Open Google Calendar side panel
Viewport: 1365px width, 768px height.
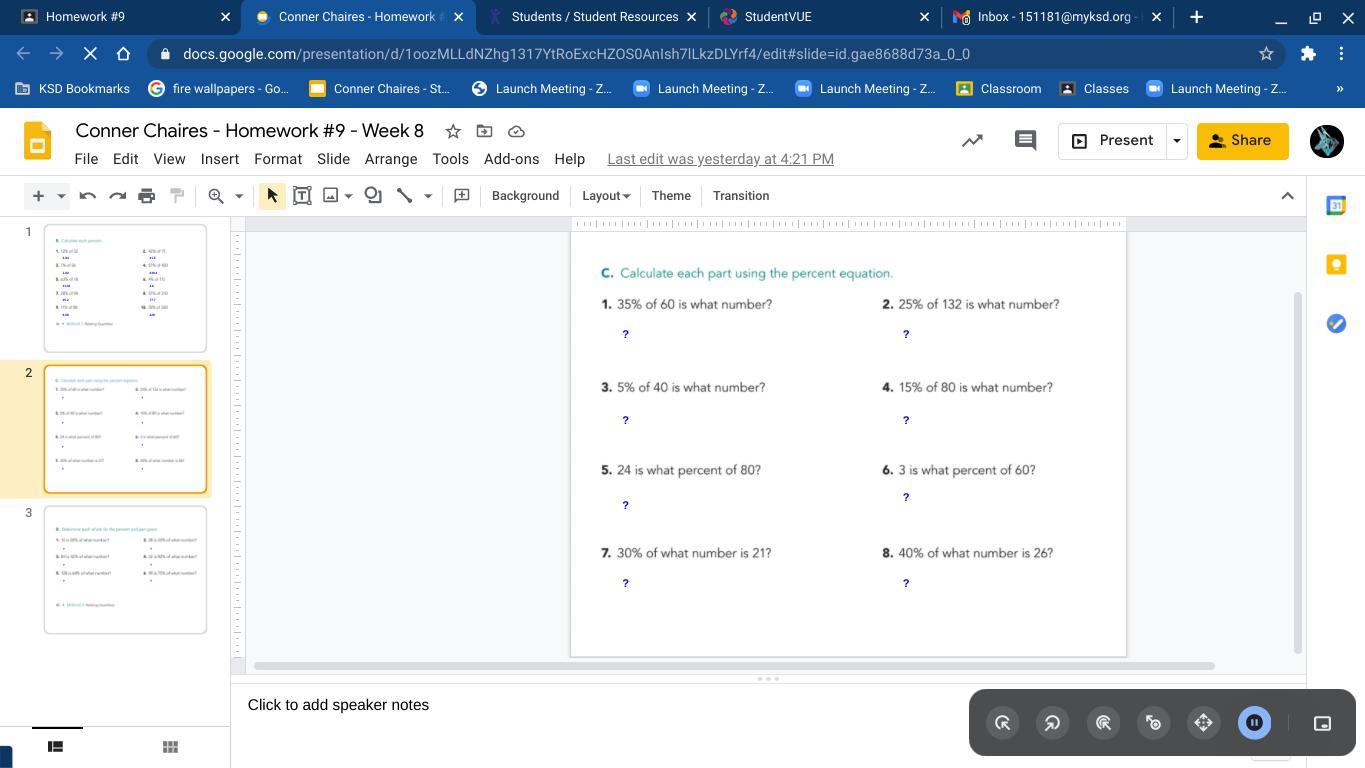click(x=1336, y=205)
